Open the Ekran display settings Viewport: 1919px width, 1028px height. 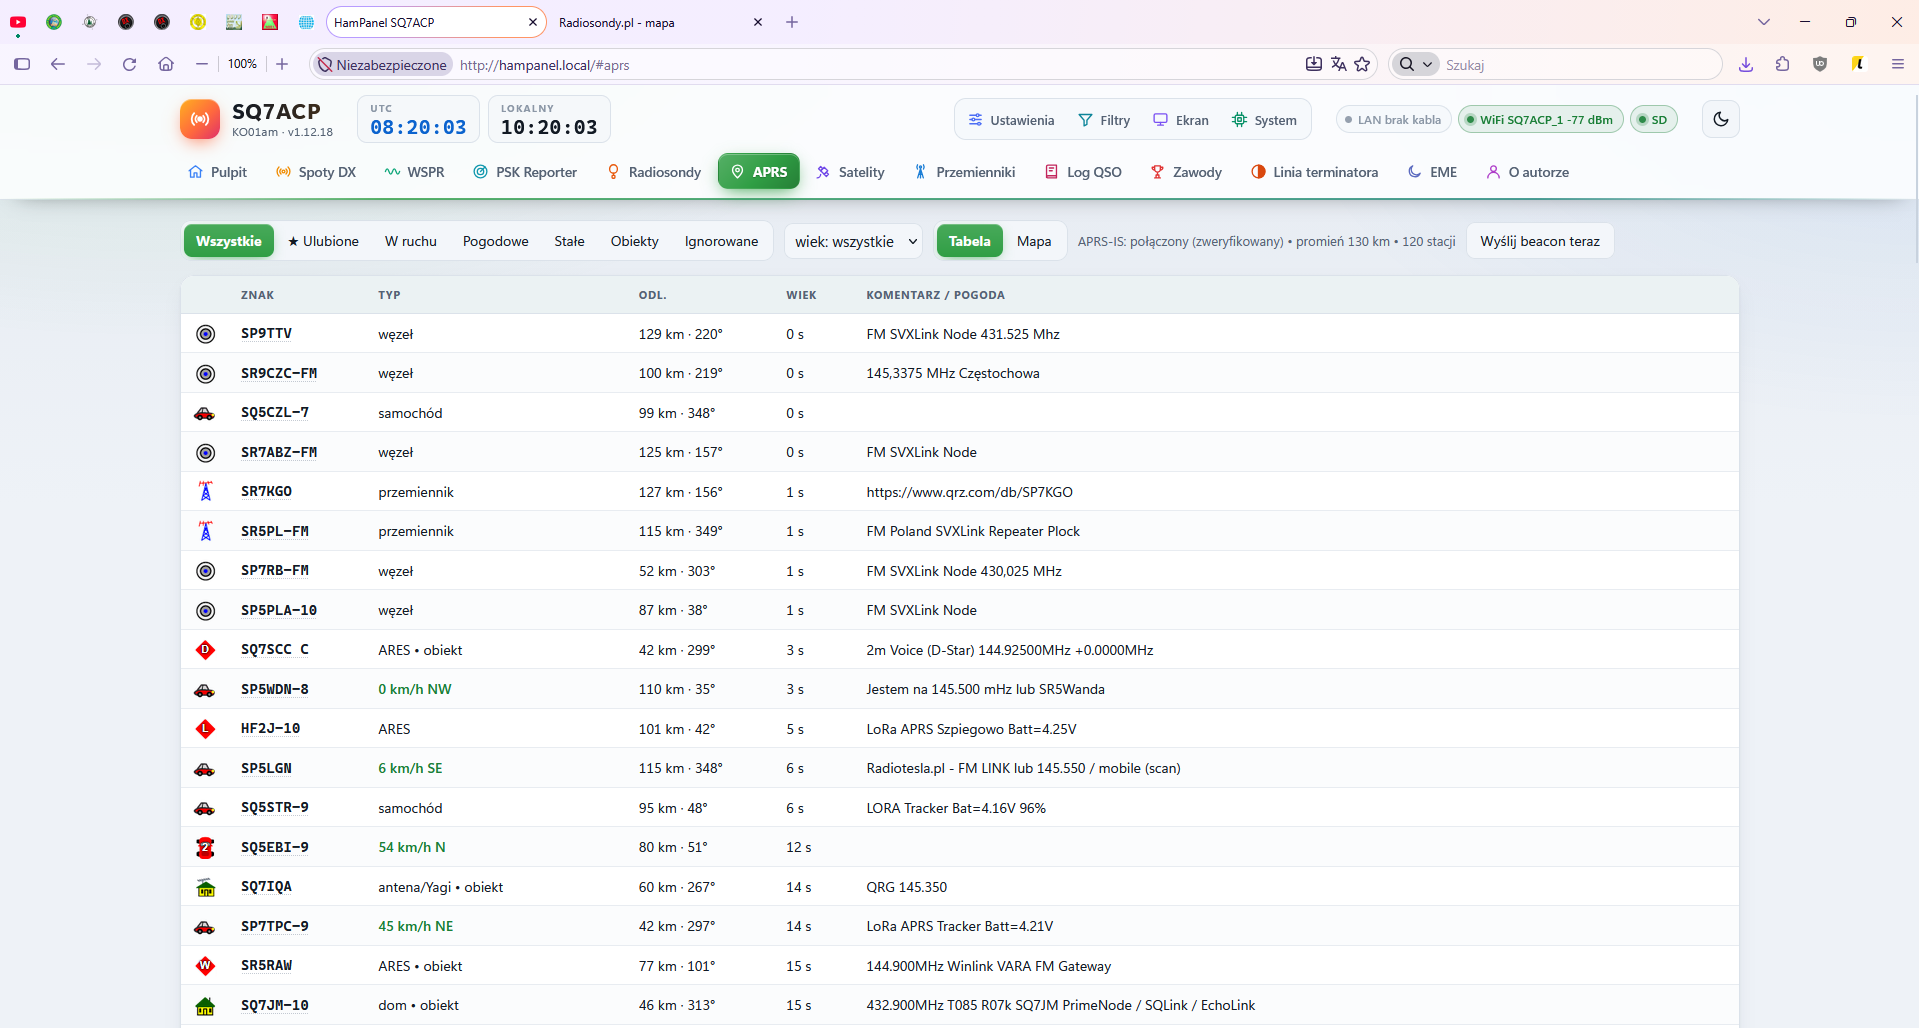tap(1181, 120)
